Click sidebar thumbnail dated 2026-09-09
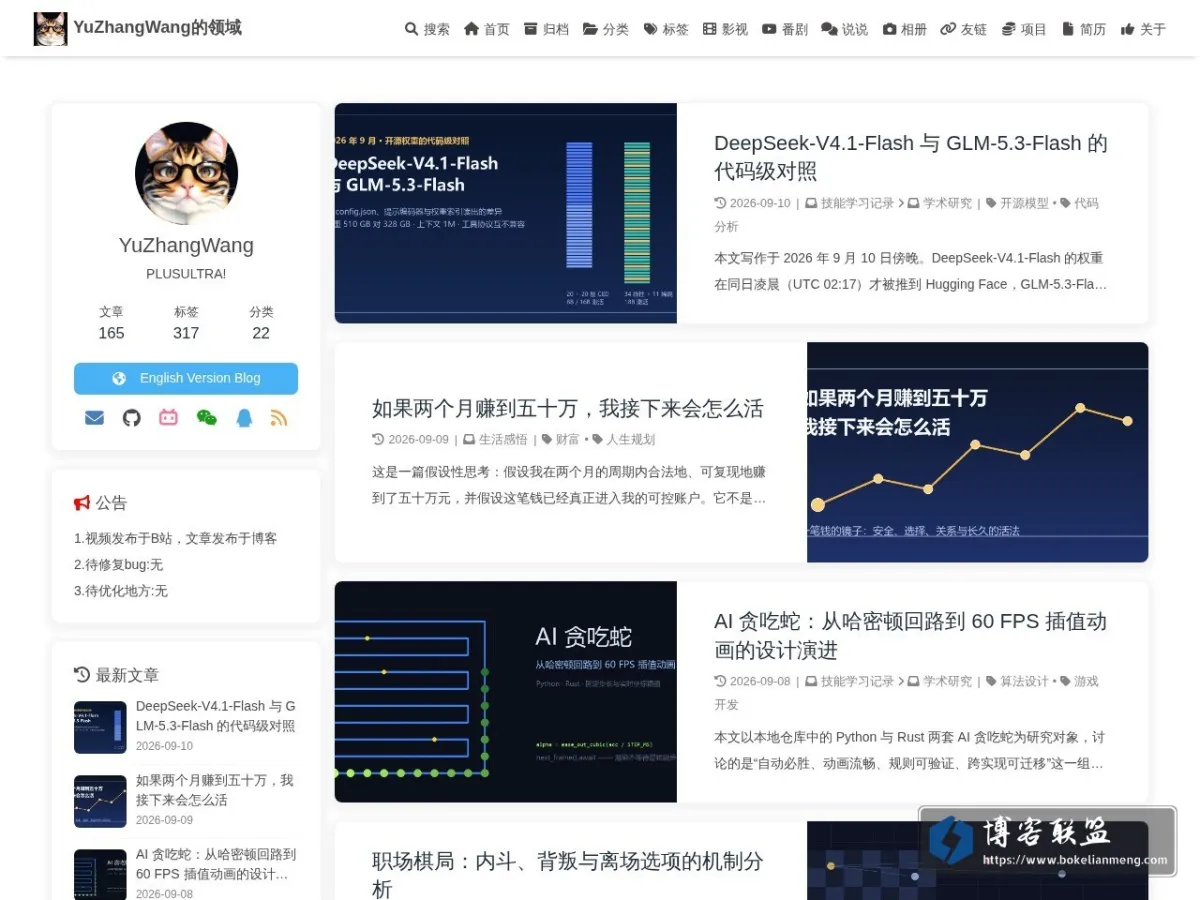 (100, 801)
